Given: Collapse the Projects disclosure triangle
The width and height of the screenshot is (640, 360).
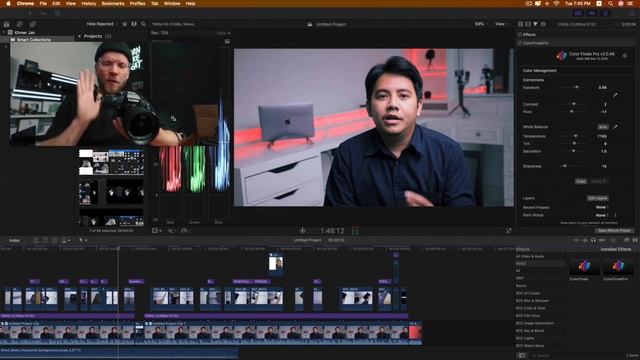Looking at the screenshot, I should coord(80,36).
